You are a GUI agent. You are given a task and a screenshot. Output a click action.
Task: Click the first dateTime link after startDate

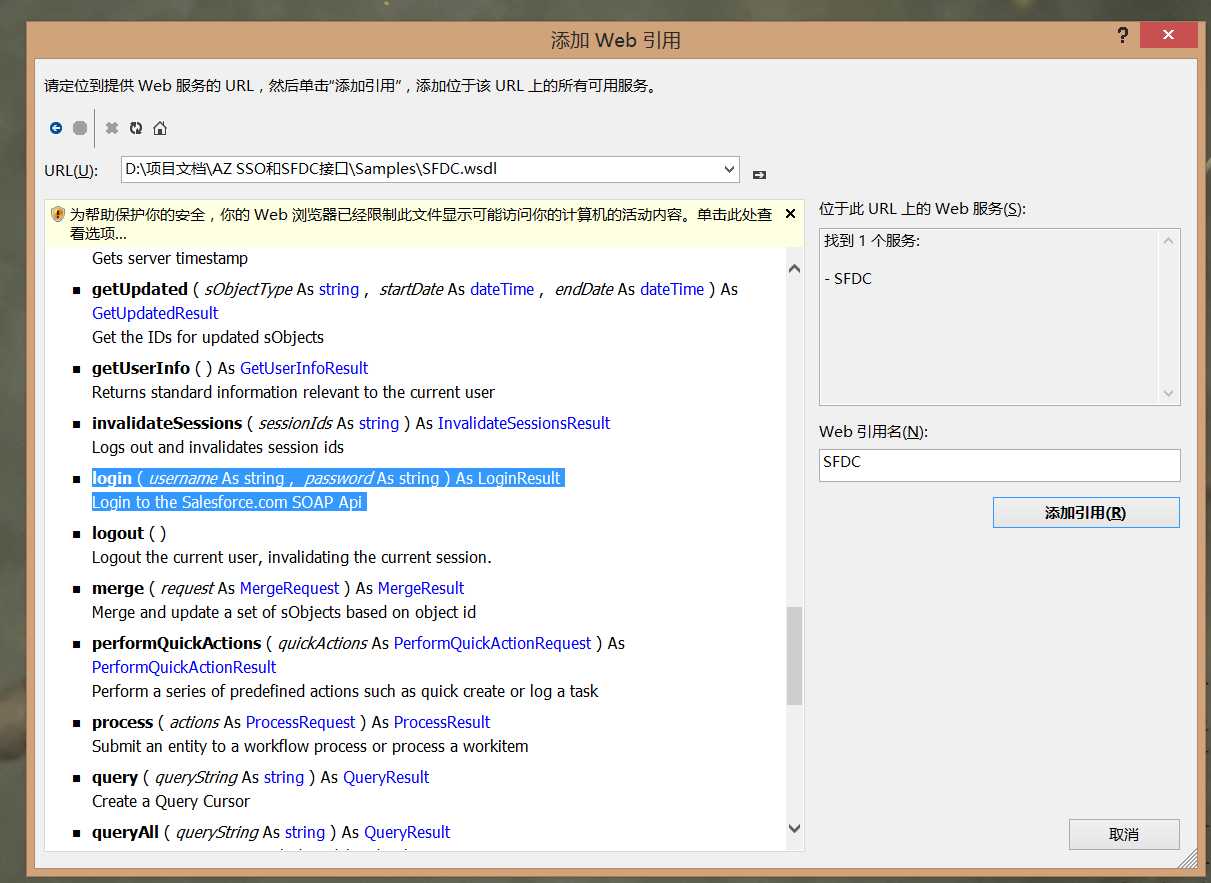pos(502,289)
